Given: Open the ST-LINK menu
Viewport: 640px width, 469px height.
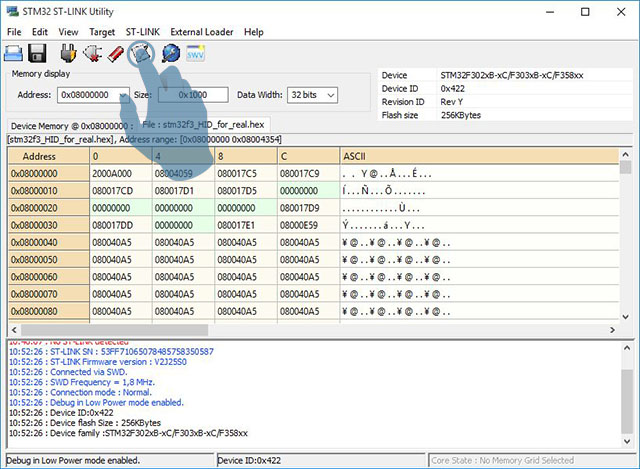Looking at the screenshot, I should pyautogui.click(x=143, y=32).
